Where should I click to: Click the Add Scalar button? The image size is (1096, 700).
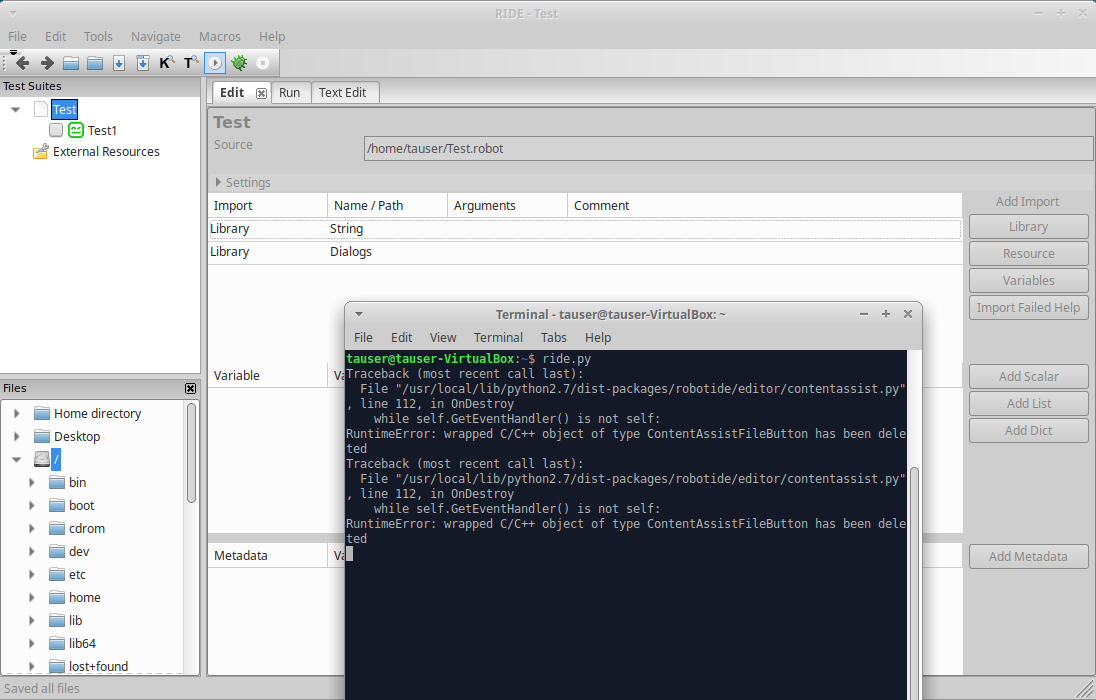point(1028,376)
